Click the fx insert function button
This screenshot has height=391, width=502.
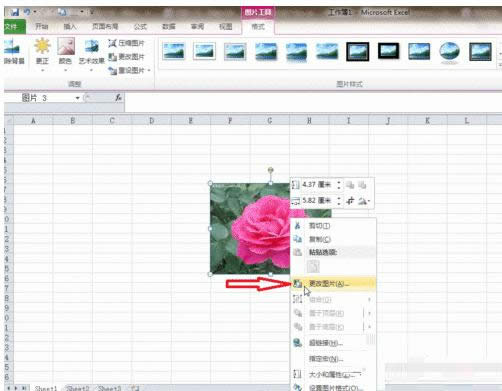[x=118, y=98]
